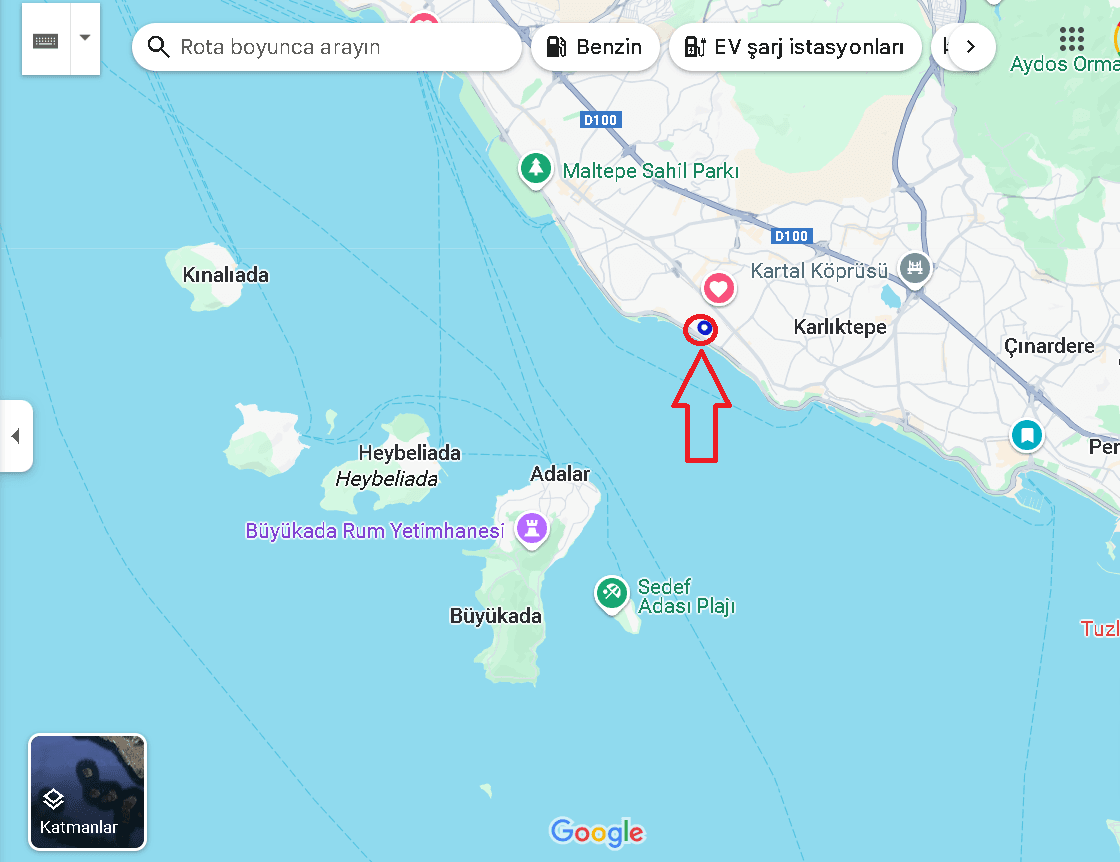1120x862 pixels.
Task: Click the search magnifier icon
Action: (158, 47)
